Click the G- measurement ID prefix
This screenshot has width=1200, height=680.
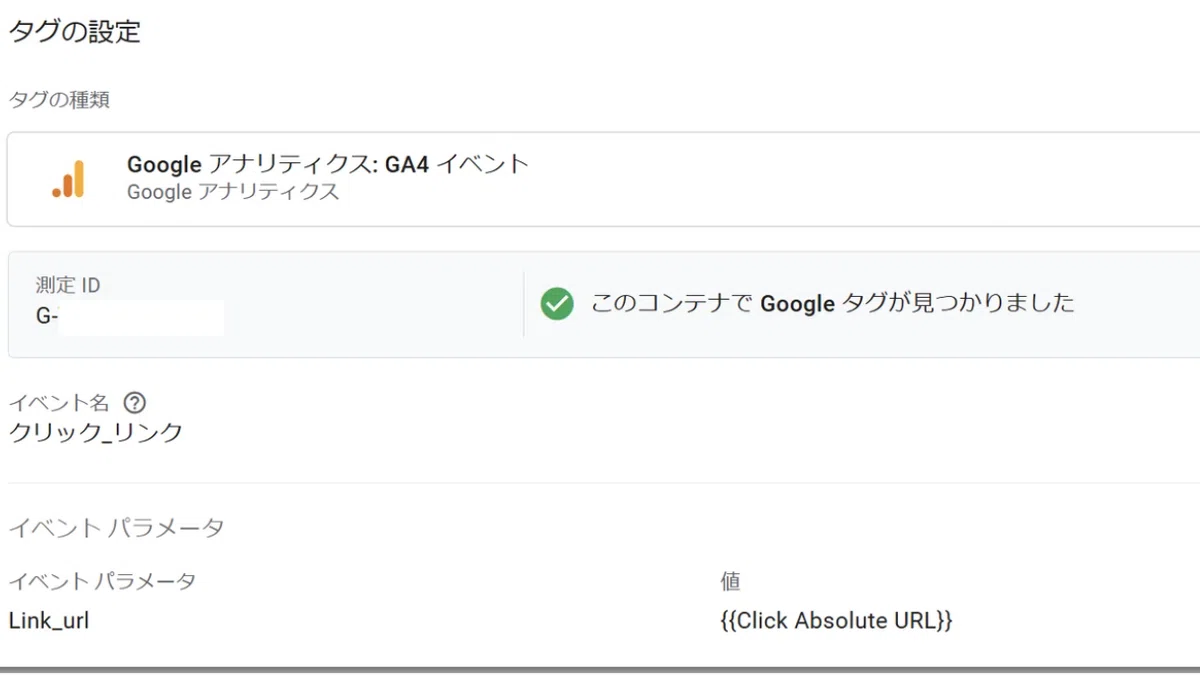[46, 318]
